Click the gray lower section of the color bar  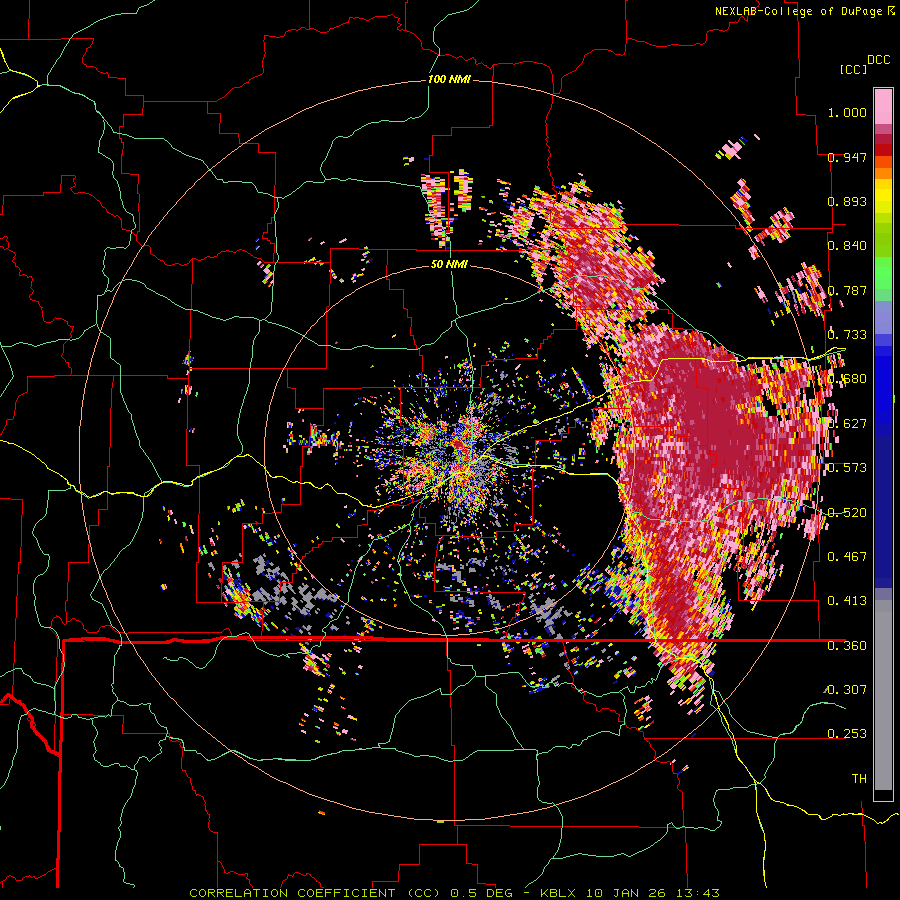tap(883, 695)
